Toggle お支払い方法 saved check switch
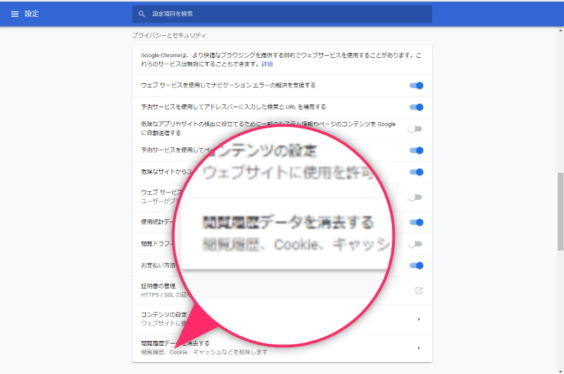This screenshot has height=374, width=564. [416, 265]
